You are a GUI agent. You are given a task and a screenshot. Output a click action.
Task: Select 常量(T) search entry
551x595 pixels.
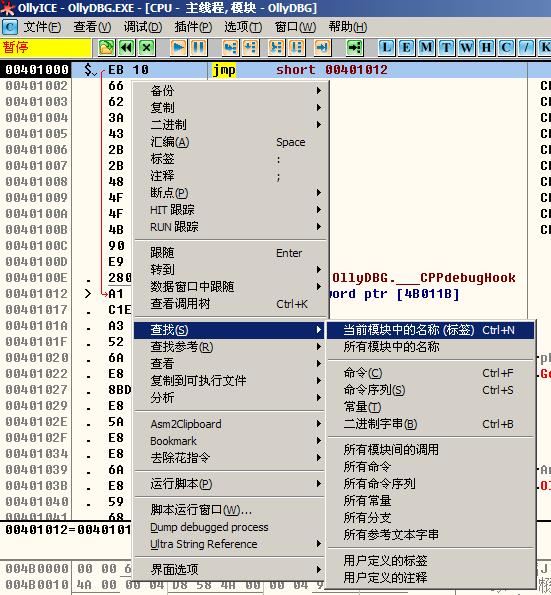(431, 407)
